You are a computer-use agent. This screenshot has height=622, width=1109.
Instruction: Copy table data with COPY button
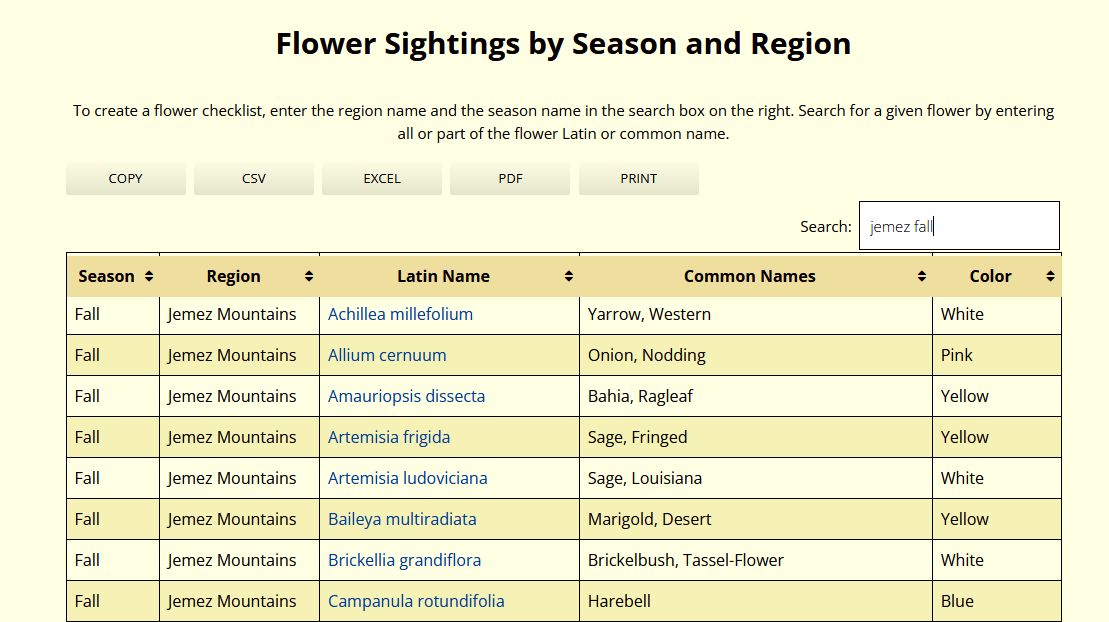tap(126, 178)
